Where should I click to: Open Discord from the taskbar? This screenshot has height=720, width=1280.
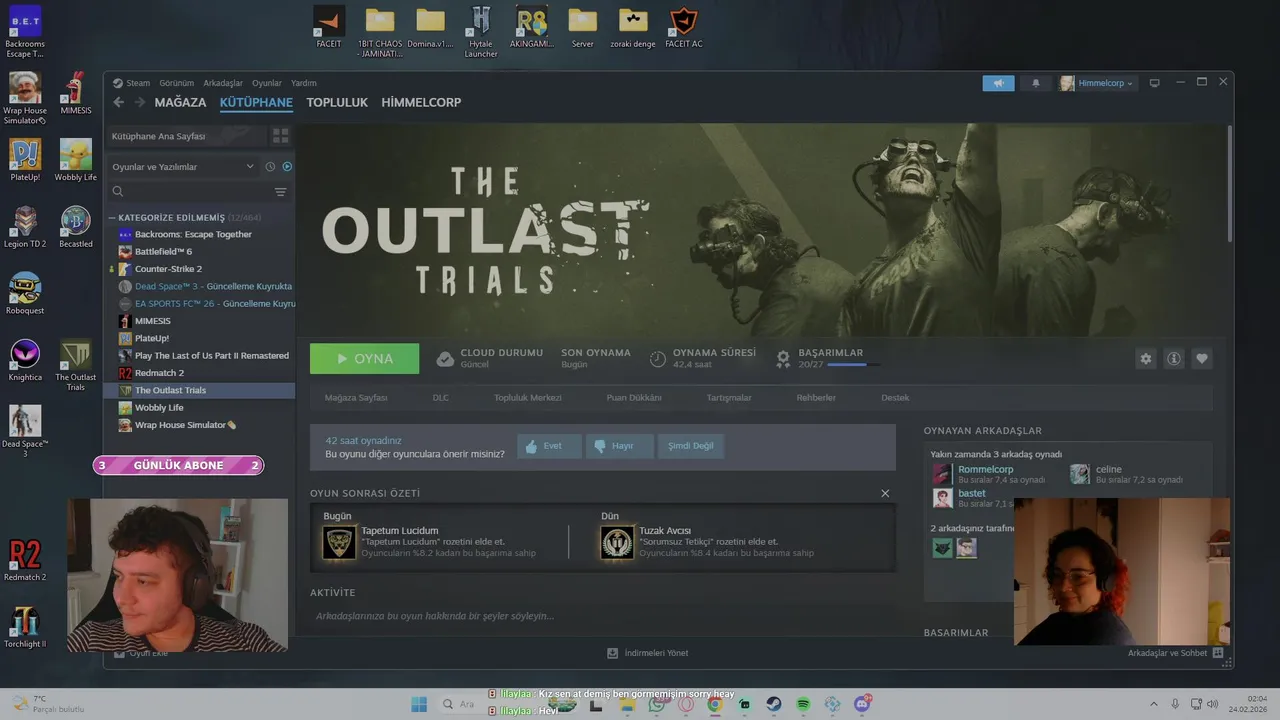point(862,704)
